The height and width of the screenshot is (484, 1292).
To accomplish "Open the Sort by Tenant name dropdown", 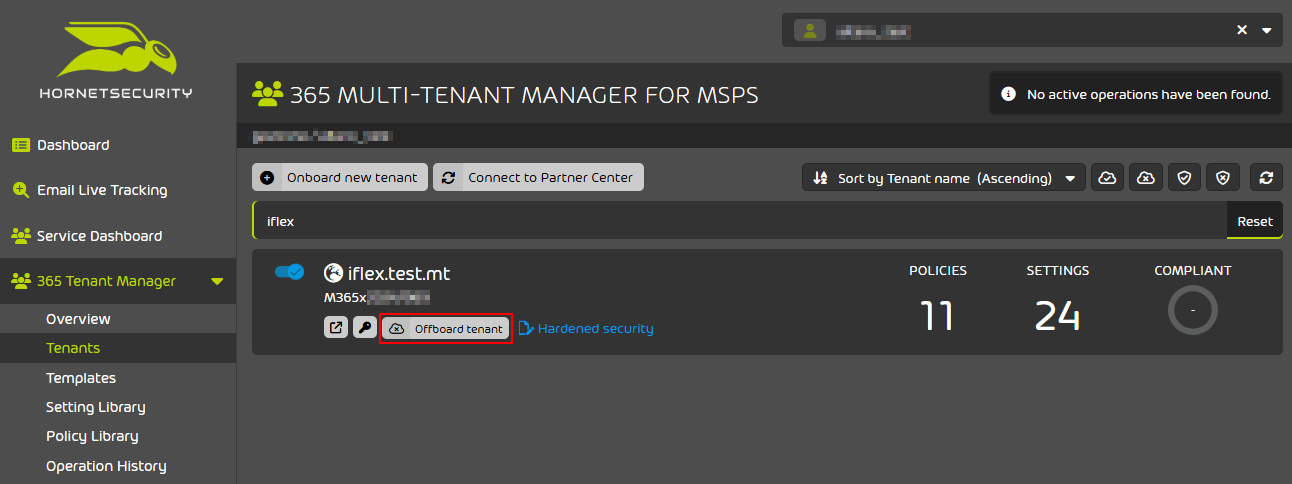I will point(944,177).
